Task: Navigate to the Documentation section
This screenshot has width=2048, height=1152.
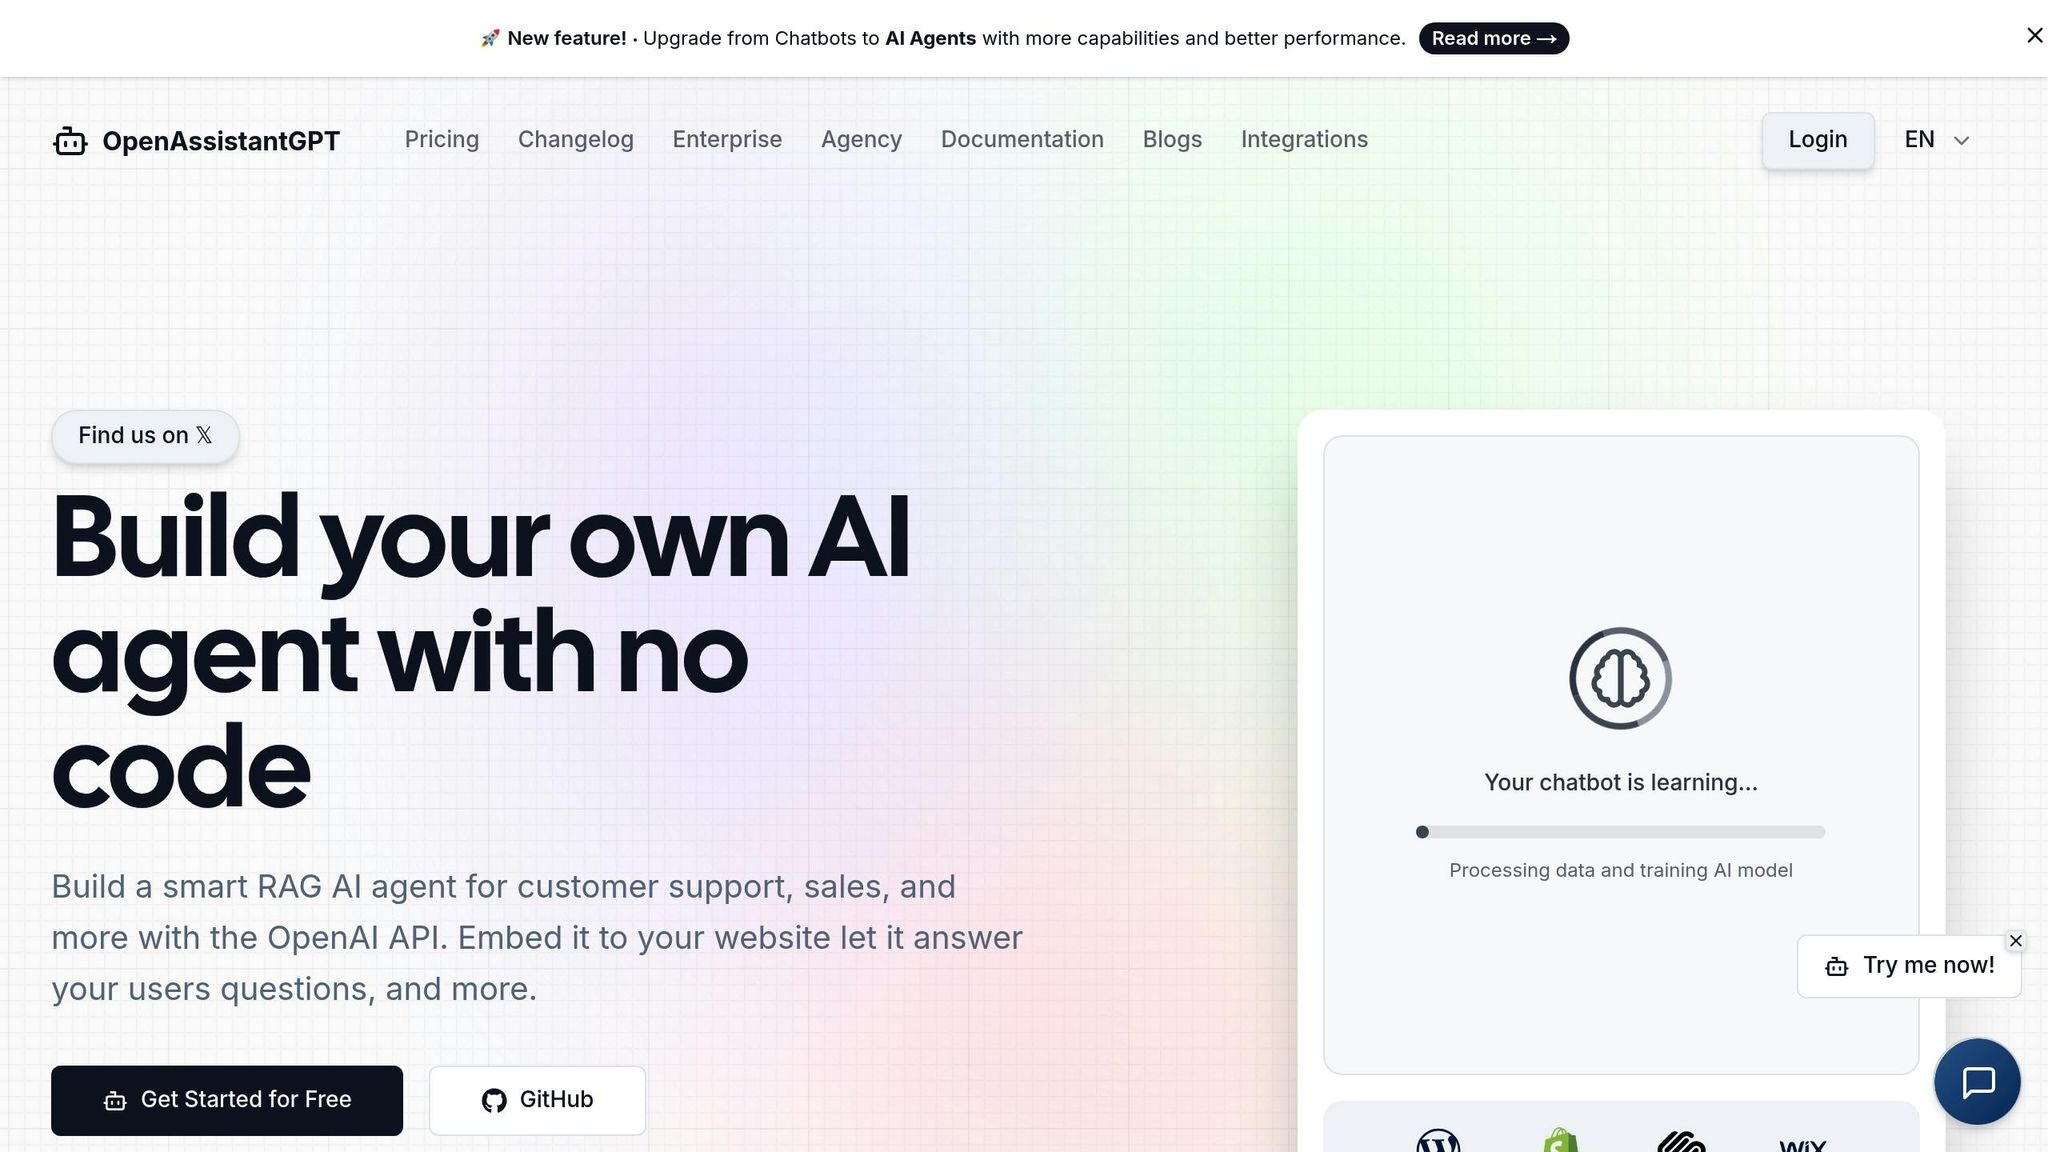Action: click(1022, 140)
